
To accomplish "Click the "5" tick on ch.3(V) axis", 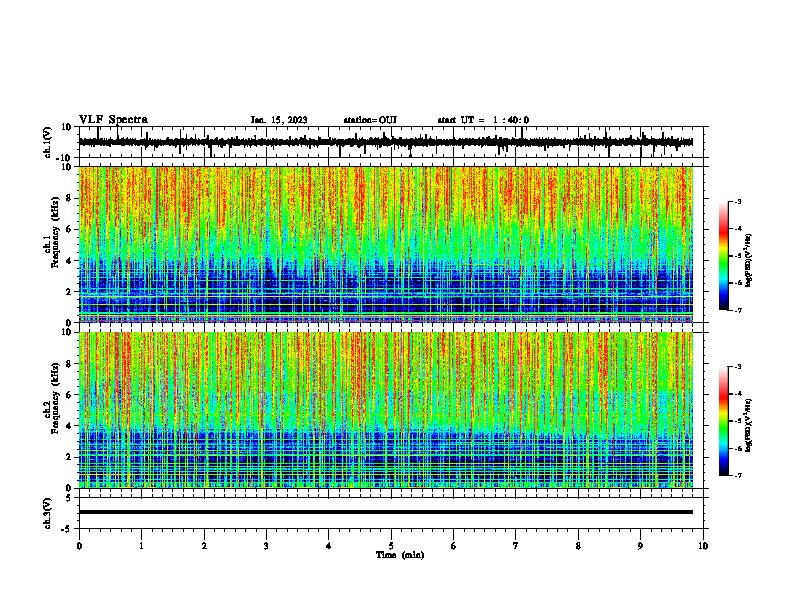I will [70, 497].
